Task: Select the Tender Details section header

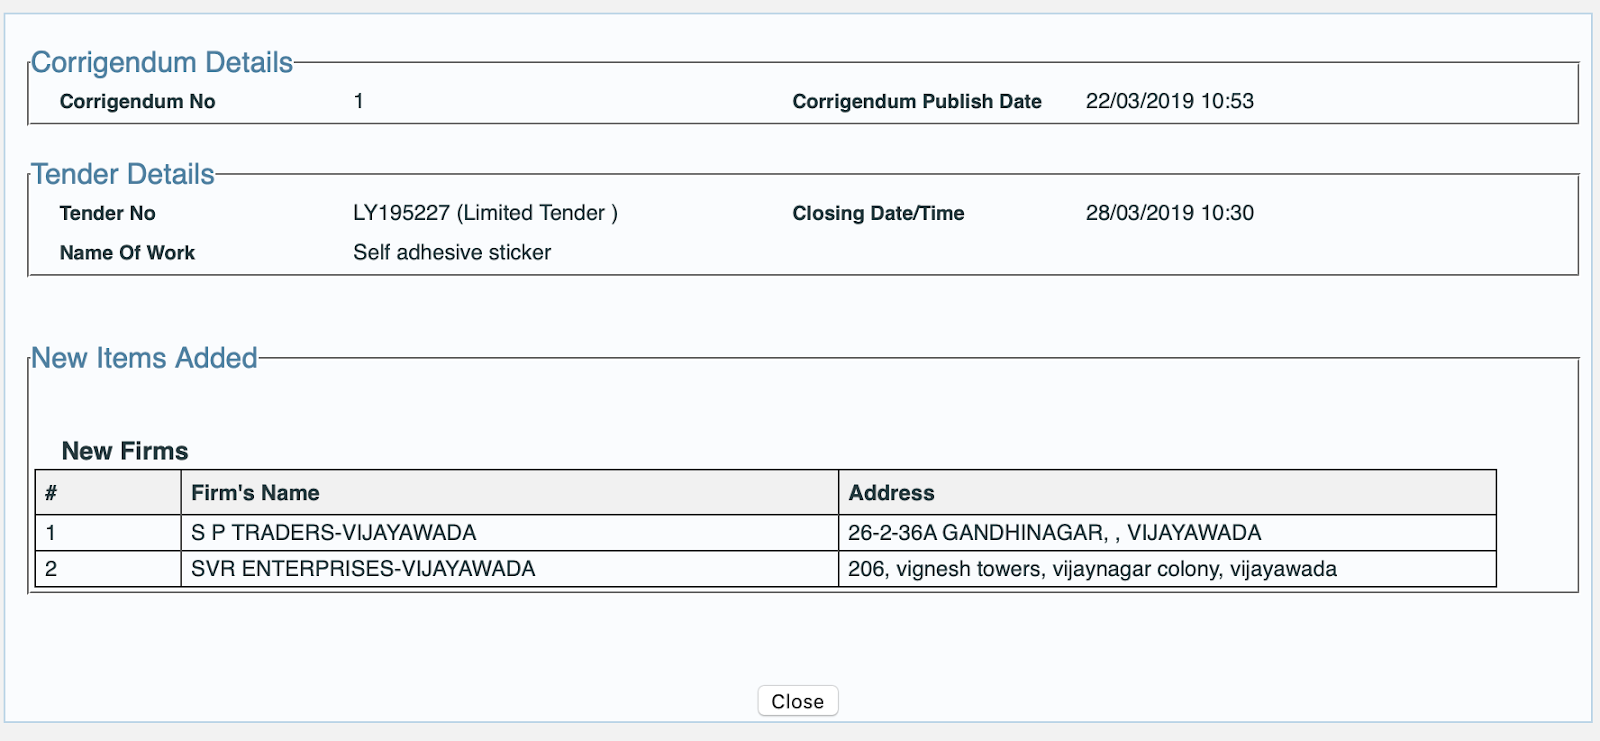Action: pyautogui.click(x=122, y=173)
